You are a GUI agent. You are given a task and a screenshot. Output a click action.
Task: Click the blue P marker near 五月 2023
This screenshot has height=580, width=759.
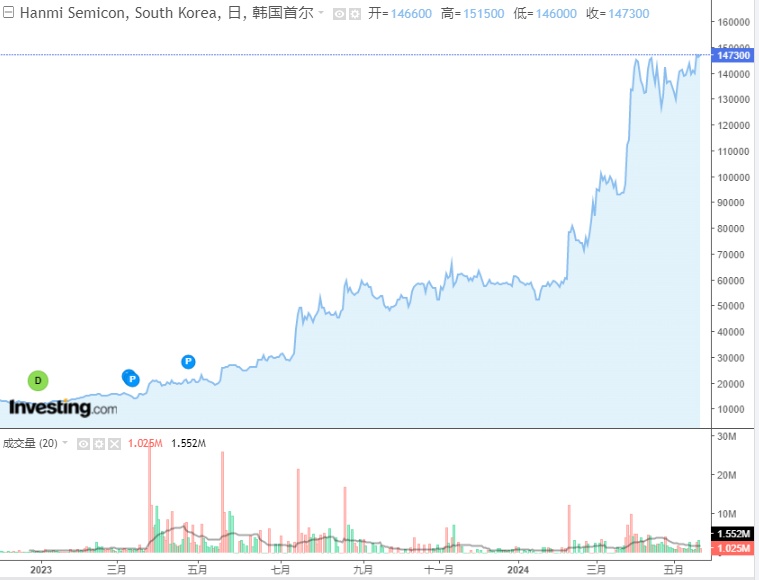pos(188,361)
